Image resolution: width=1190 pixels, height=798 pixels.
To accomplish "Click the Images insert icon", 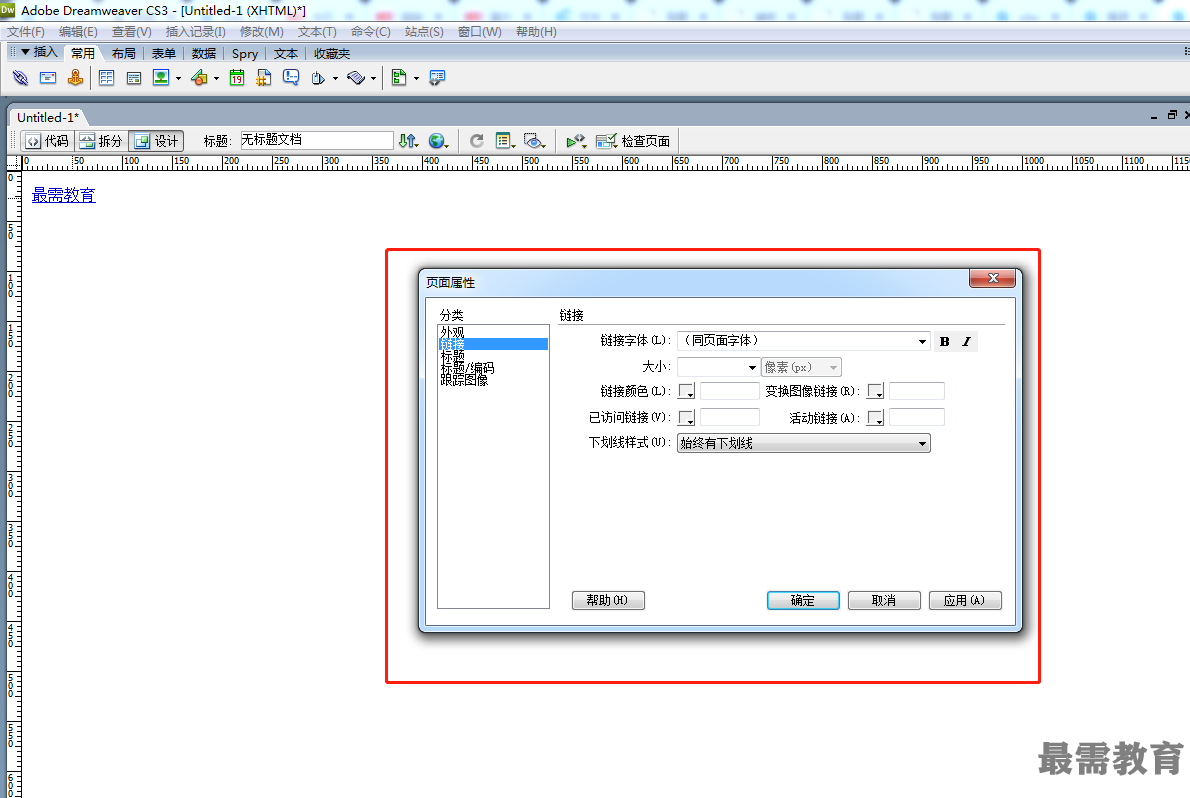I will (161, 77).
